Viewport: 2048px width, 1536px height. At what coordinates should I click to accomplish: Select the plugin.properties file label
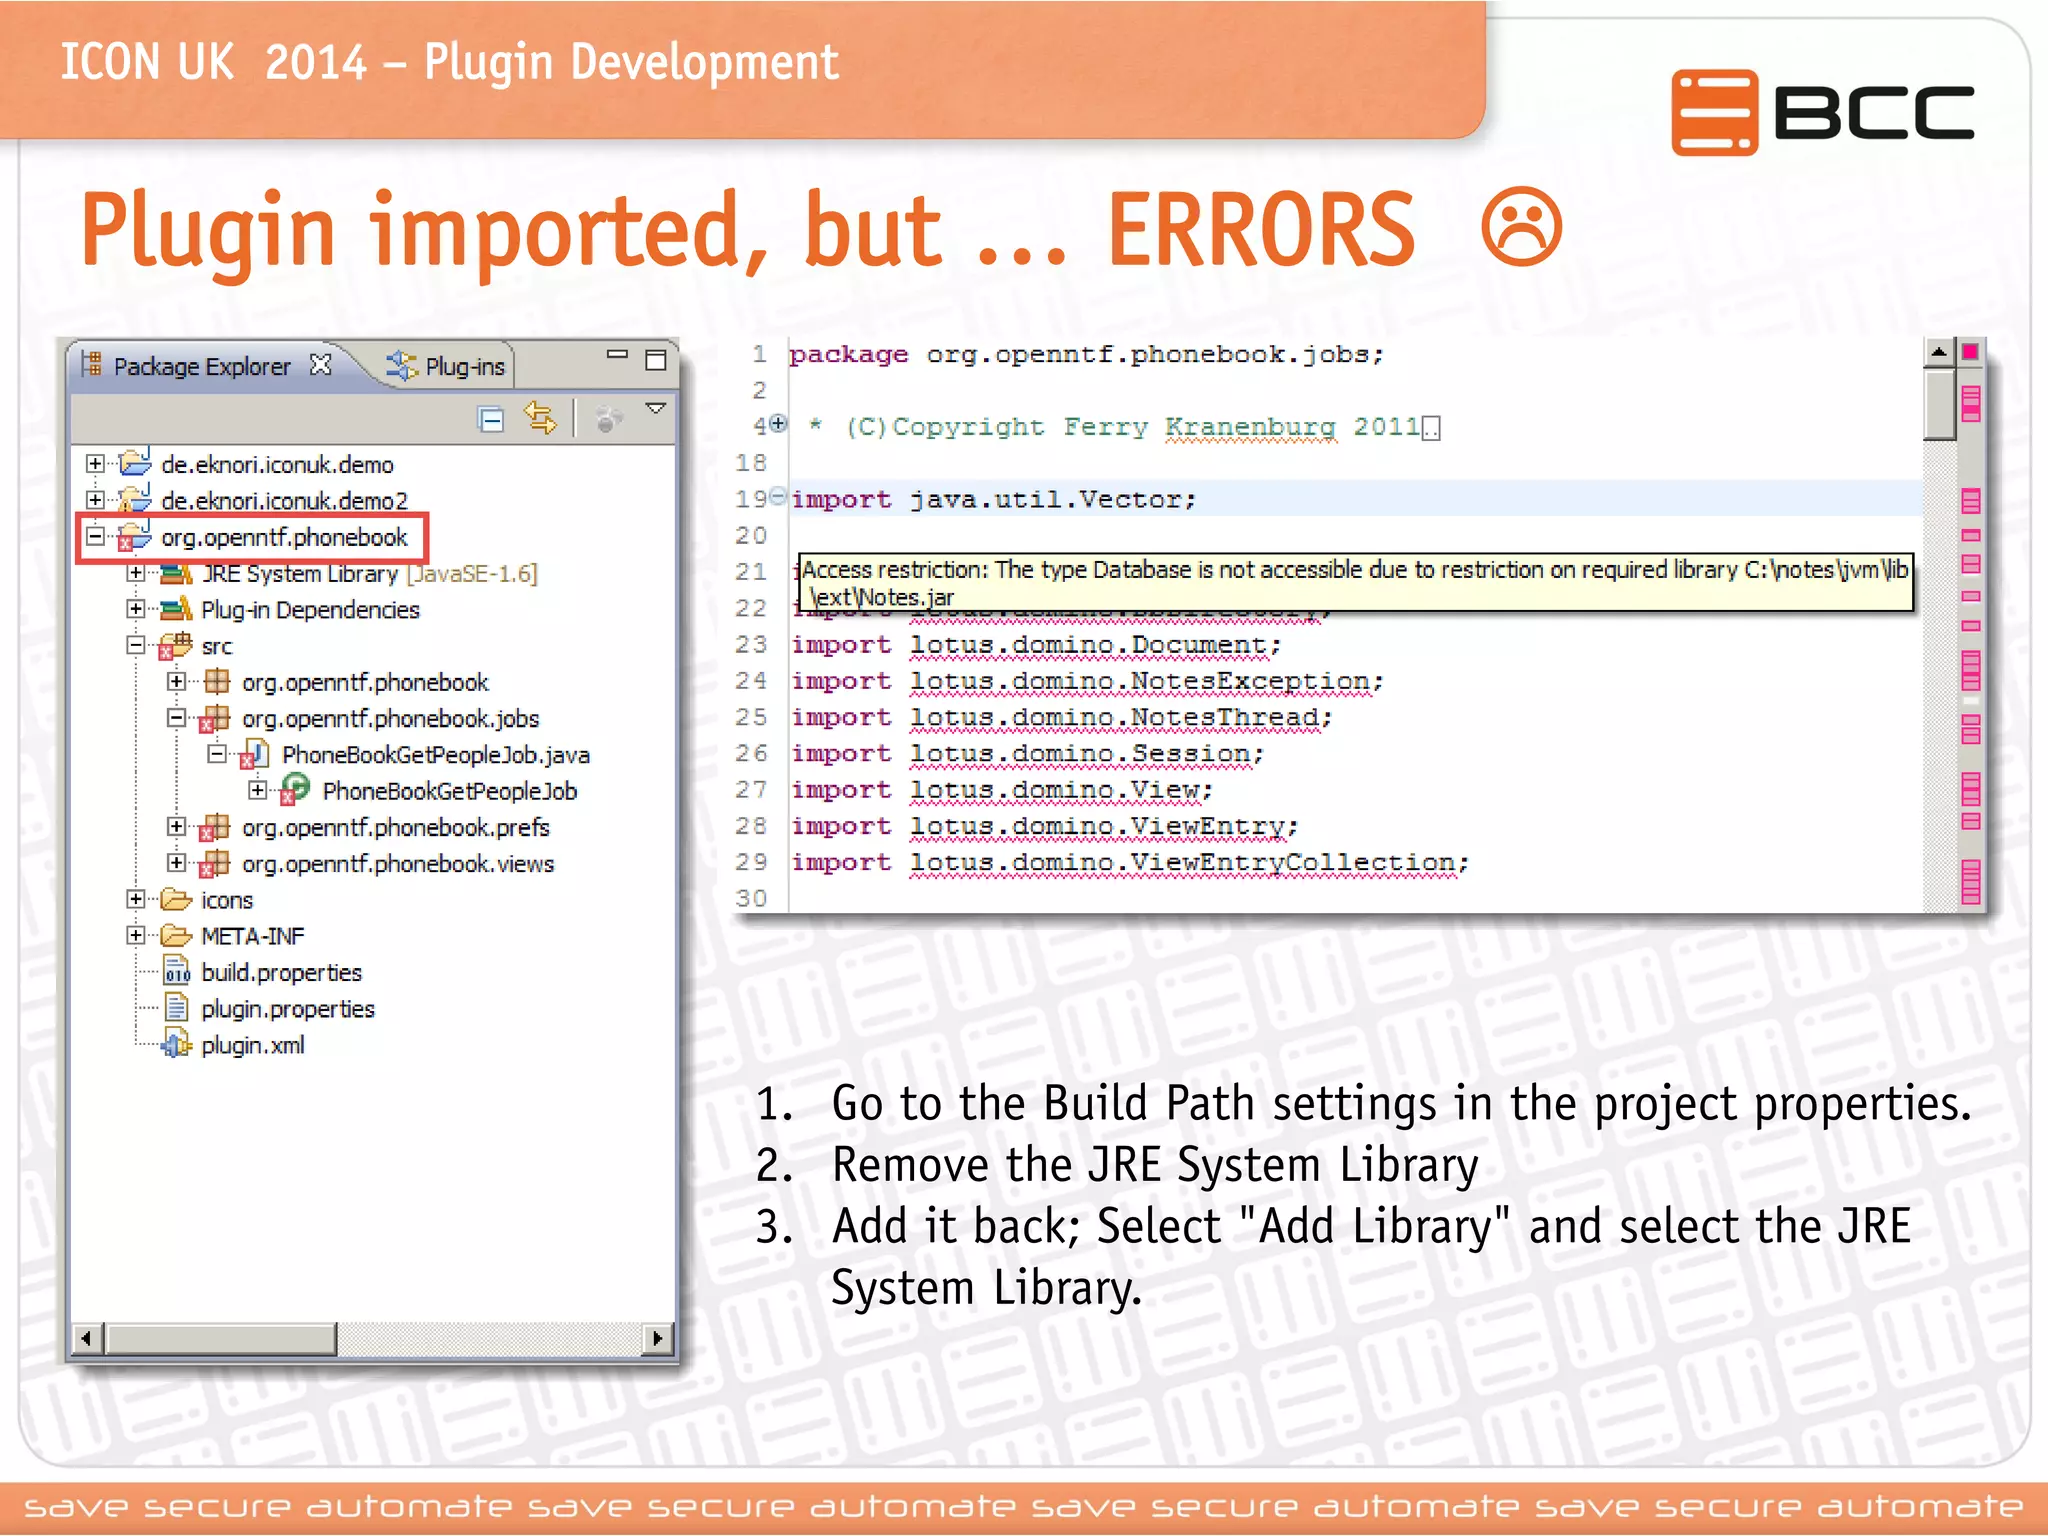[288, 1008]
